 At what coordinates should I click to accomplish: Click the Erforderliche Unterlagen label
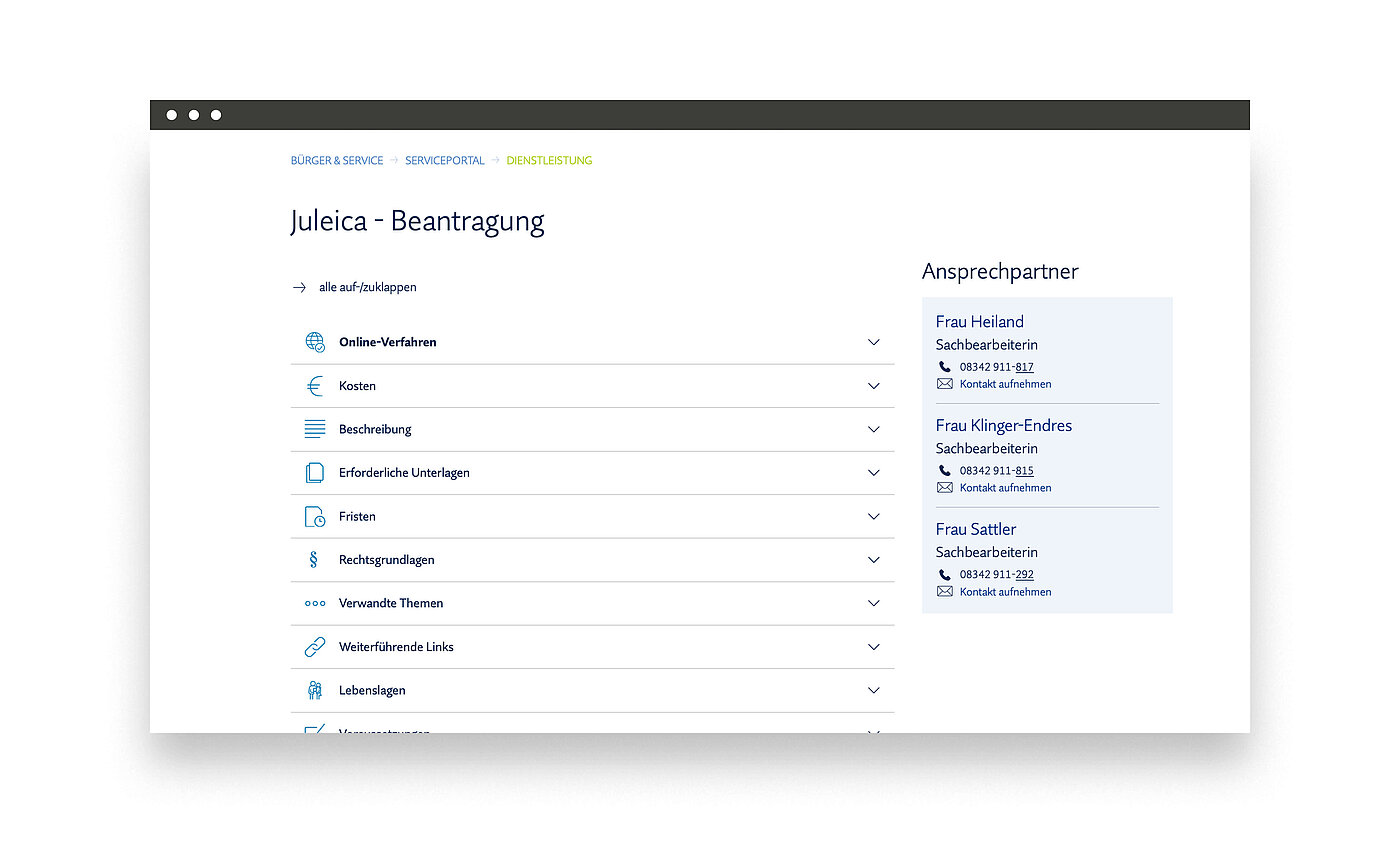pos(404,473)
